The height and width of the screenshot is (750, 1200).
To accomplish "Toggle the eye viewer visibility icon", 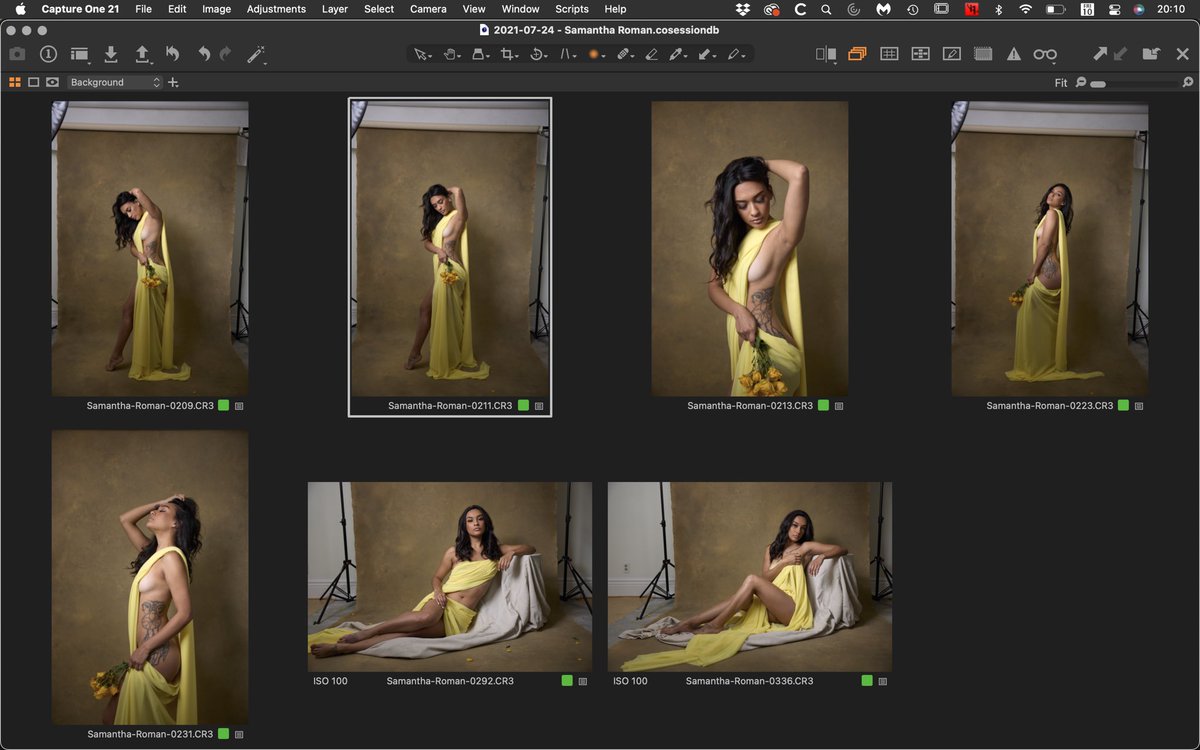I will 52,82.
